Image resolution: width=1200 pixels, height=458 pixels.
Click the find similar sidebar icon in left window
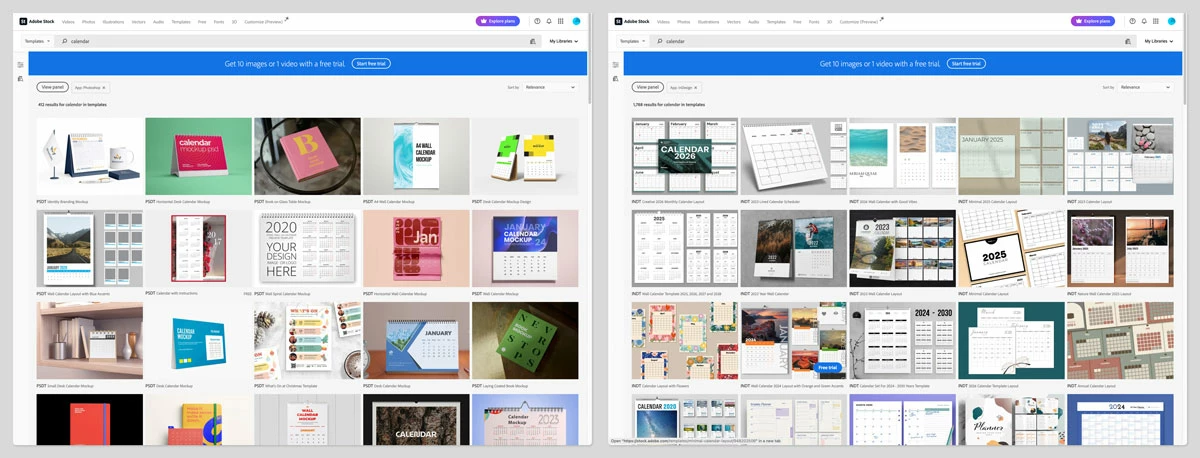(20, 78)
